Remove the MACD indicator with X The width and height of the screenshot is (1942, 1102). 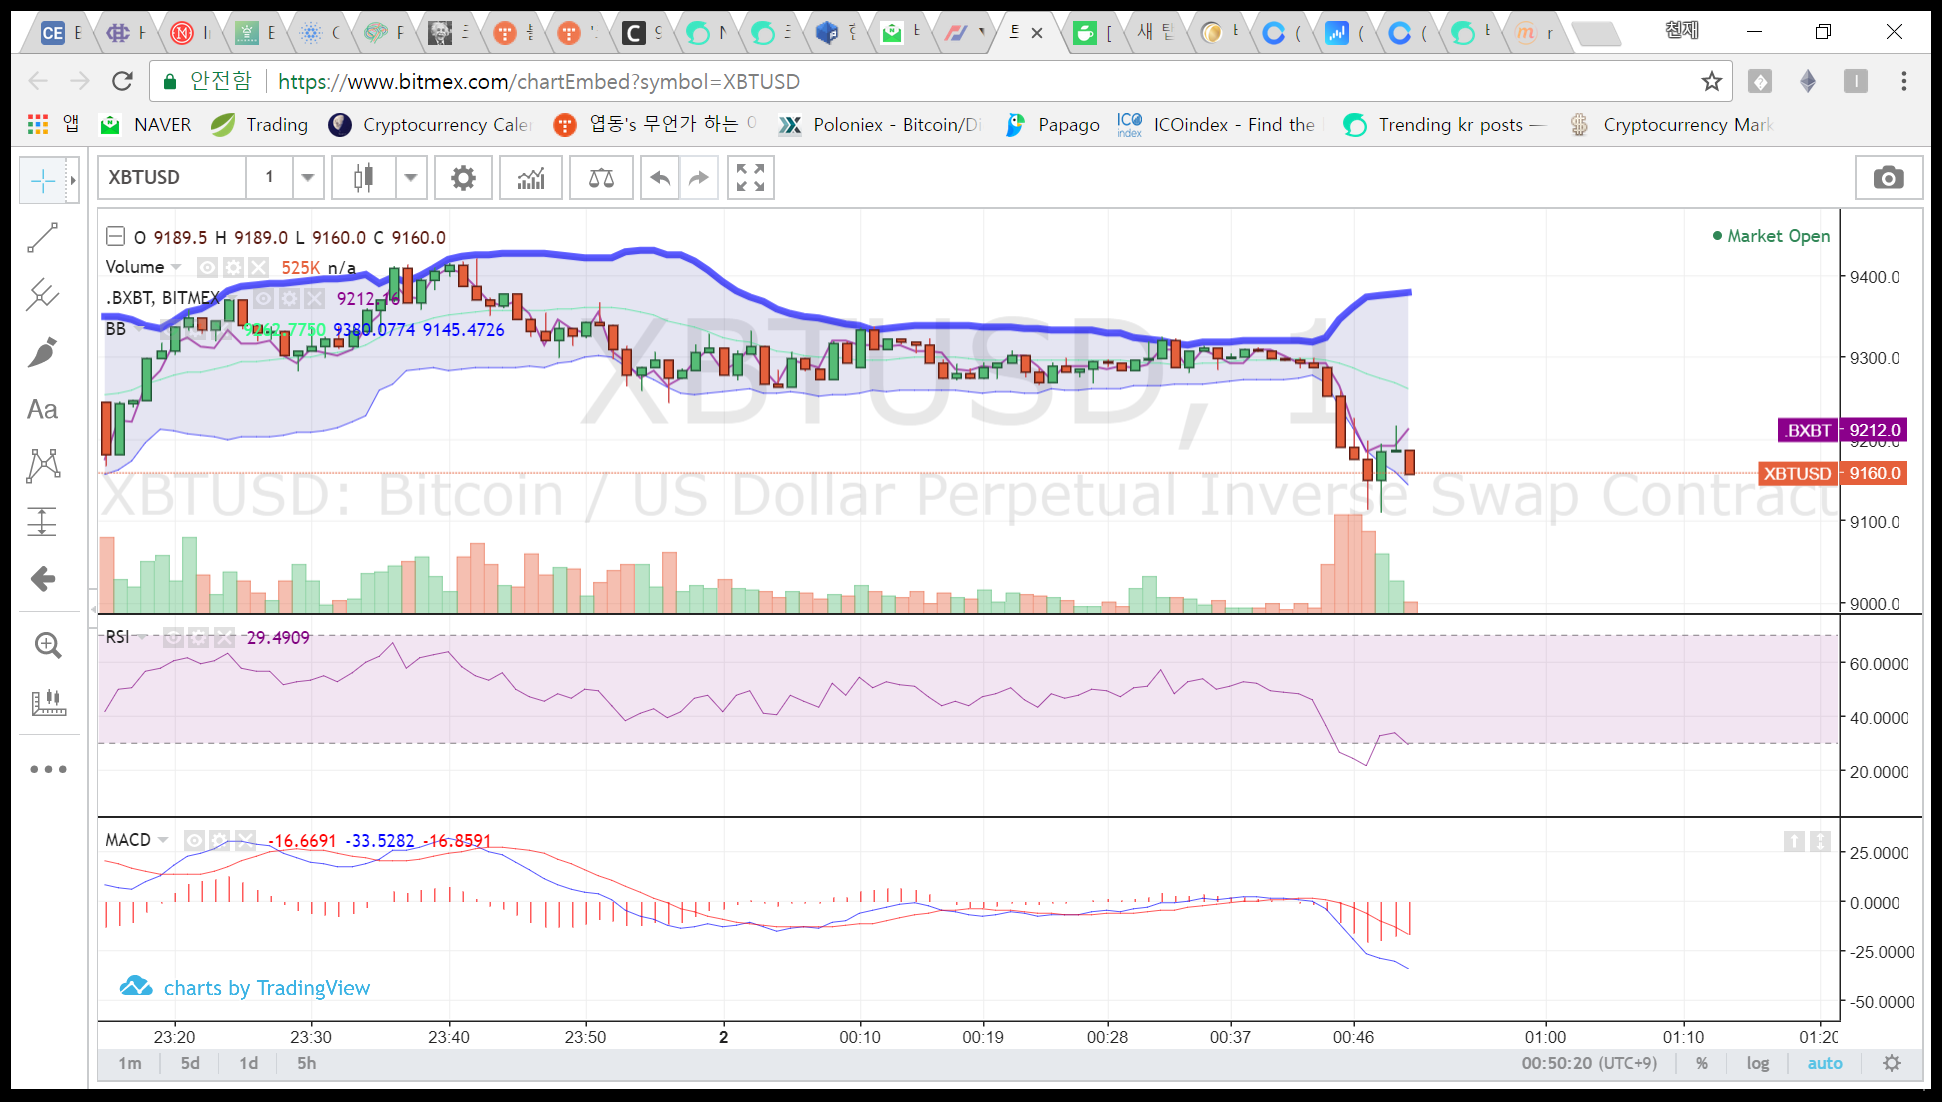pyautogui.click(x=245, y=840)
